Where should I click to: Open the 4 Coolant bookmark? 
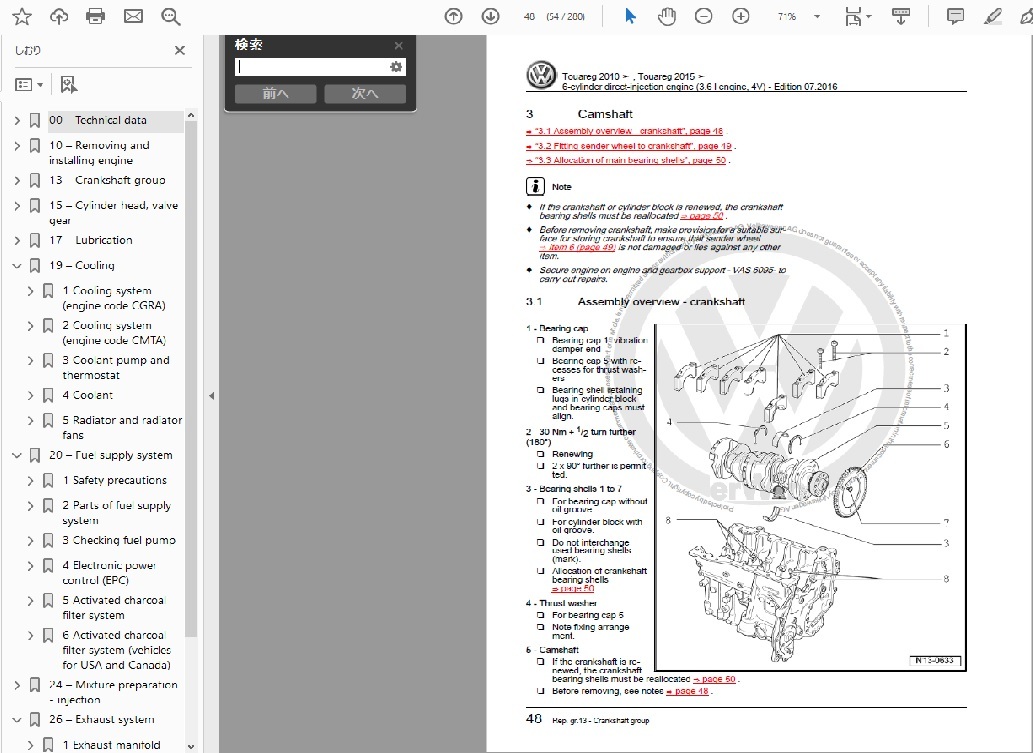click(88, 395)
